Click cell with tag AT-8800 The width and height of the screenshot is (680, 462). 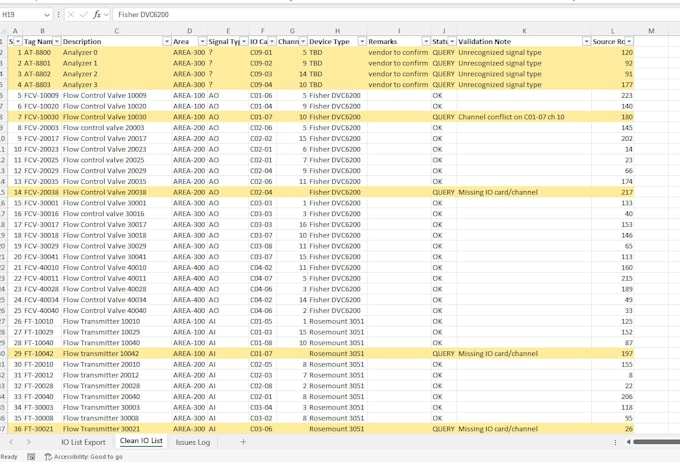coord(42,52)
